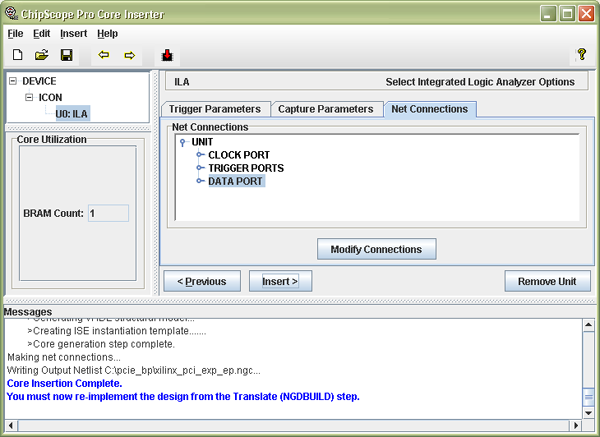
Task: Click the New project toolbar icon
Action: pos(17,54)
